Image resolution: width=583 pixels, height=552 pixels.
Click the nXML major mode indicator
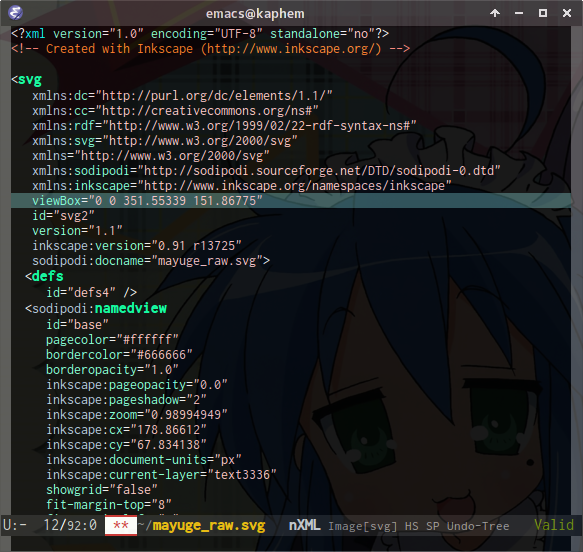click(x=305, y=525)
